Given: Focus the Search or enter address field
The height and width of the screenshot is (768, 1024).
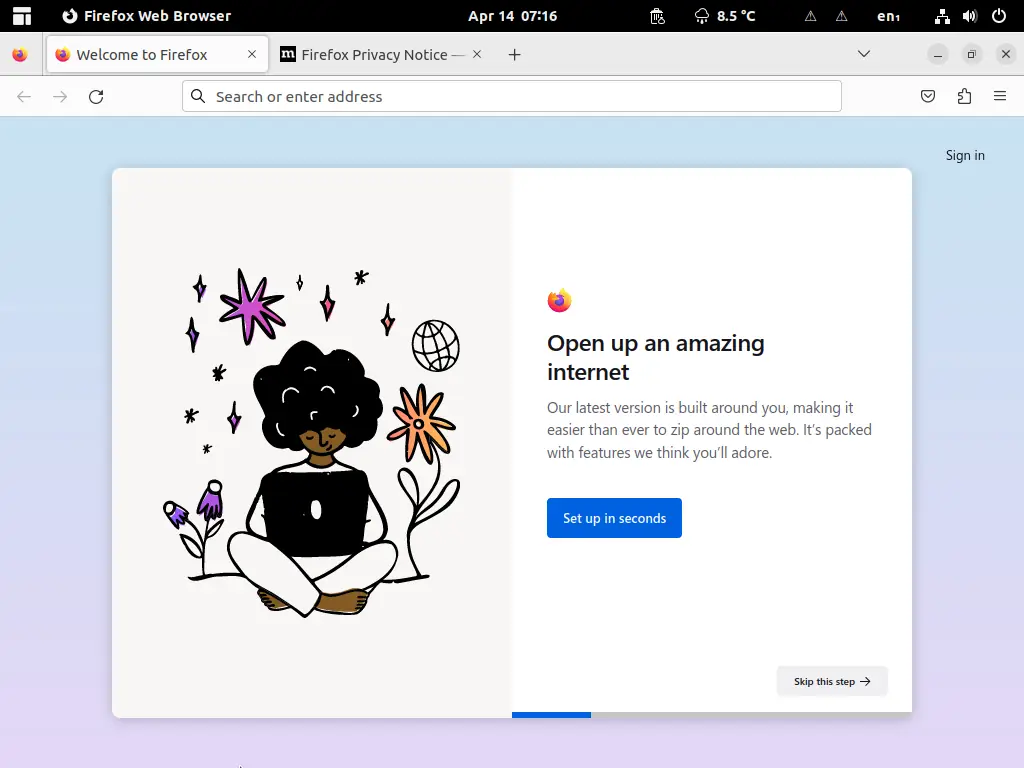Looking at the screenshot, I should click(x=512, y=97).
